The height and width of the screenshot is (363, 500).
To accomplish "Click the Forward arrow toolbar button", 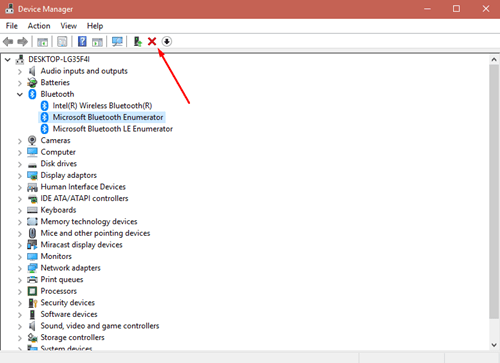I will pyautogui.click(x=23, y=42).
